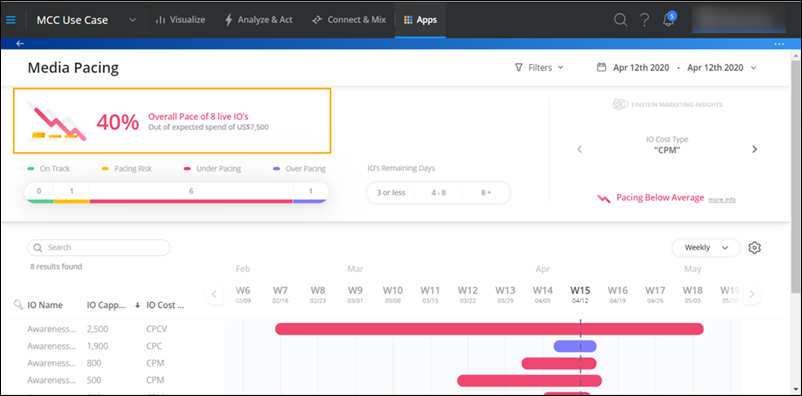Open the hamburger navigation menu
Viewport: 802px width, 396px height.
pyautogui.click(x=11, y=20)
